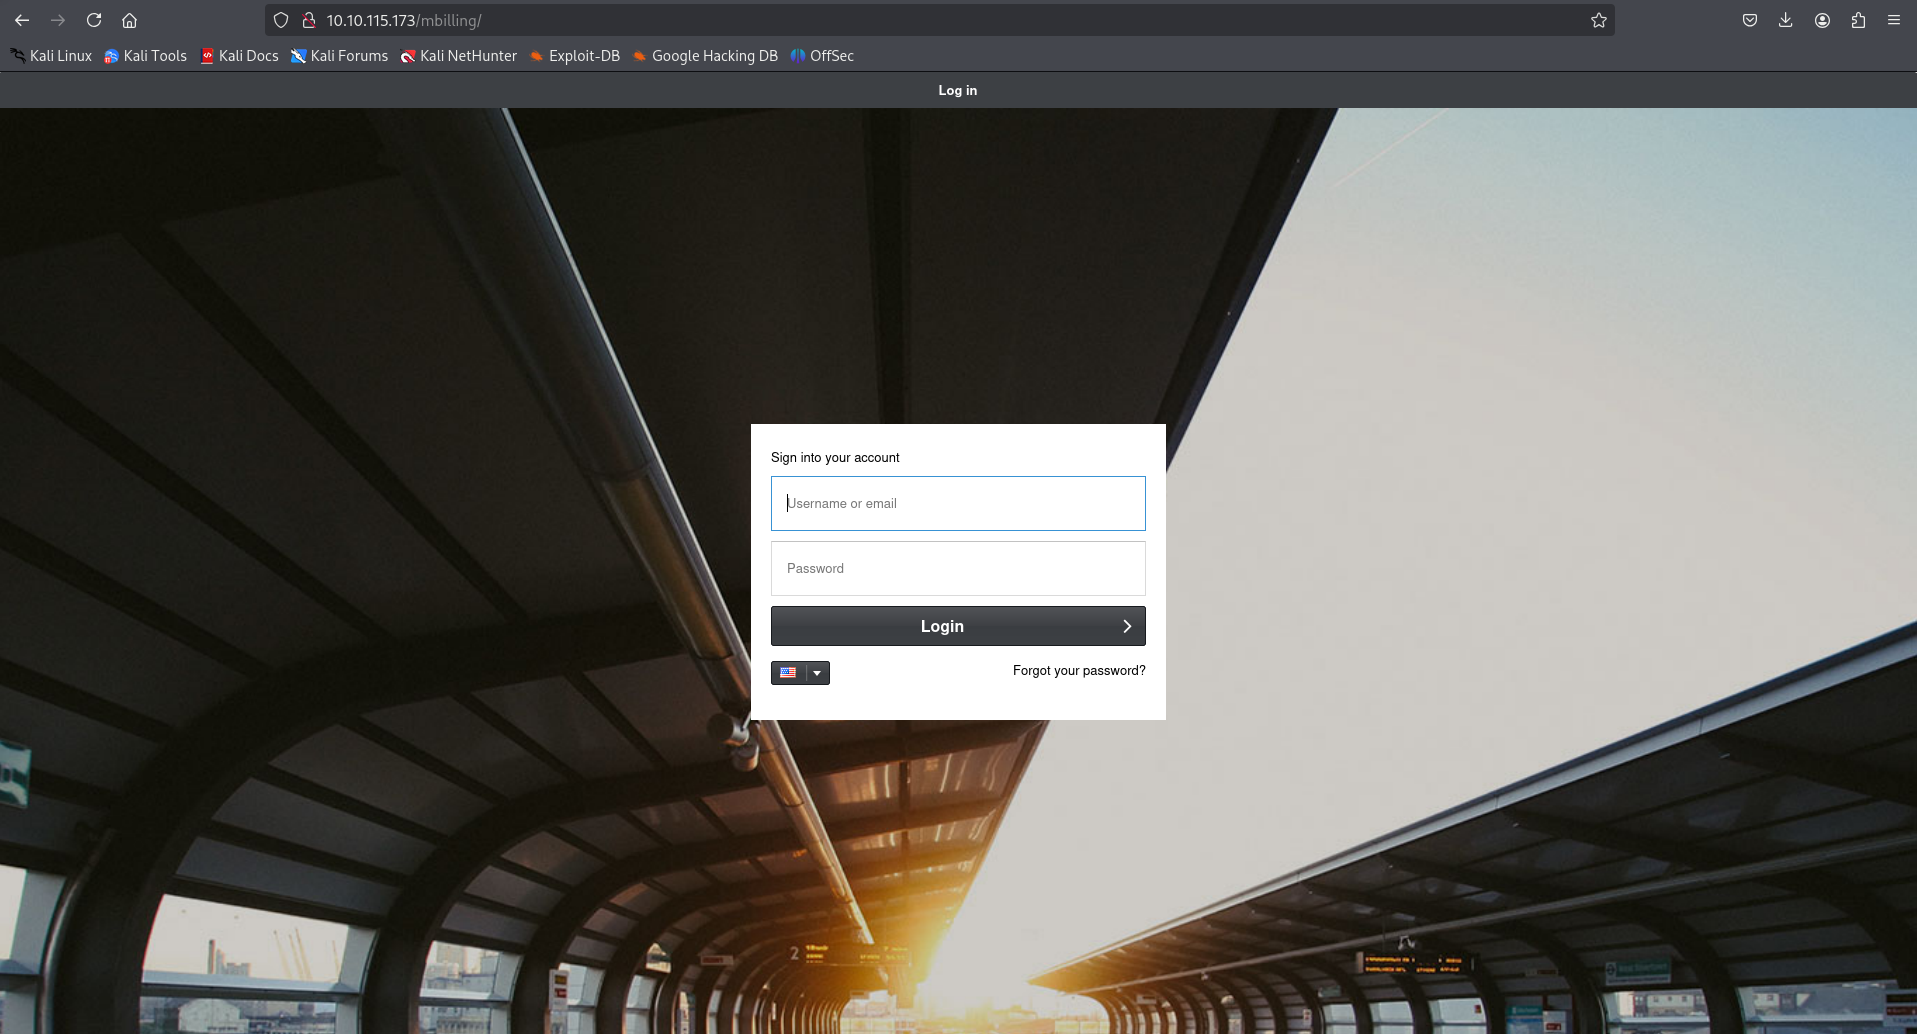Viewport: 1917px width, 1034px height.
Task: Open the Exploit-DB bookmark
Action: tap(575, 56)
